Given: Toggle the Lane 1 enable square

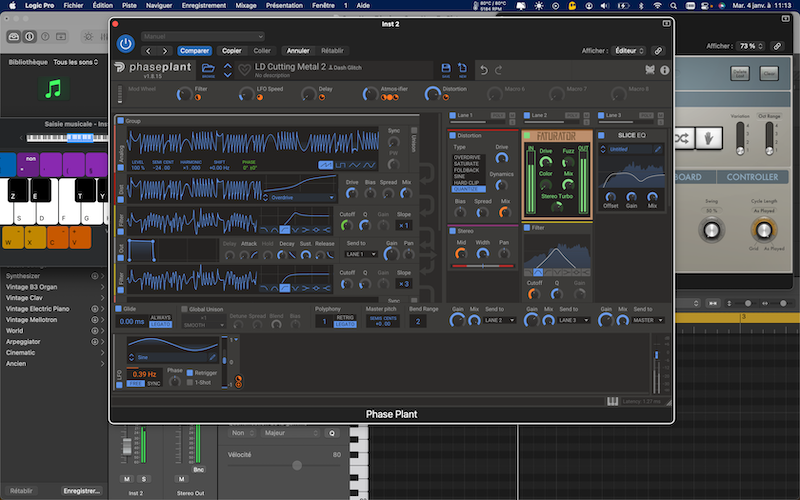Looking at the screenshot, I should coord(453,115).
